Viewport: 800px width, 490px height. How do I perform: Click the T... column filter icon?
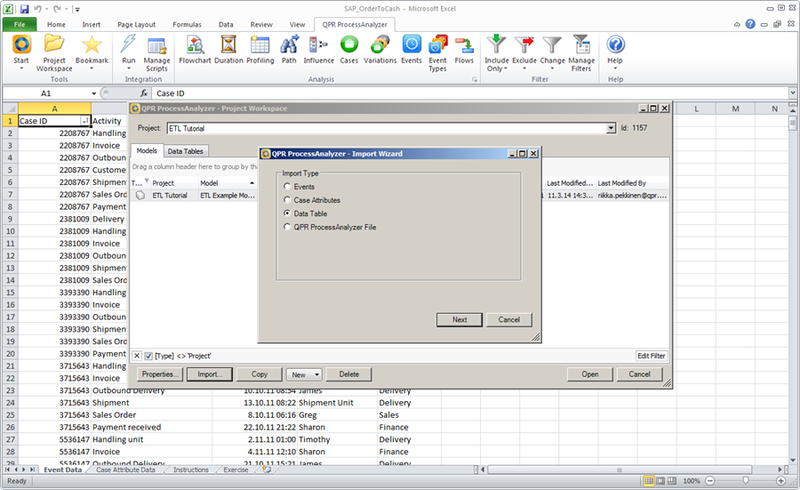click(x=146, y=181)
